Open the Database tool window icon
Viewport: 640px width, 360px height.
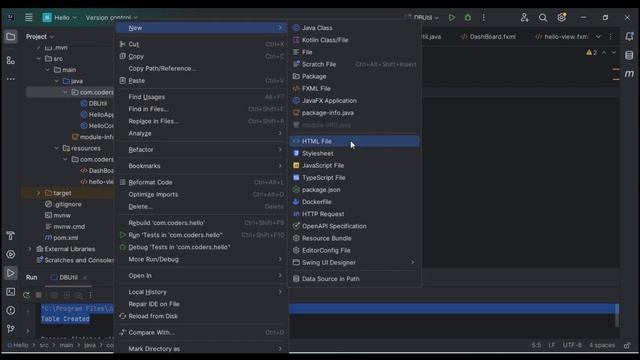629,55
